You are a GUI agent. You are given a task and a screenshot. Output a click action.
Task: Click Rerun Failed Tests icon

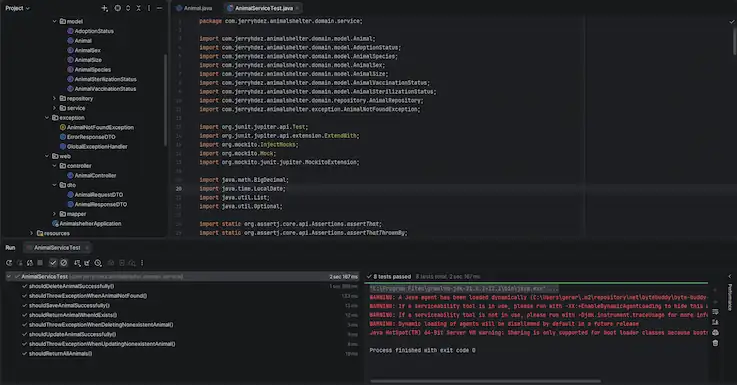click(x=19, y=263)
